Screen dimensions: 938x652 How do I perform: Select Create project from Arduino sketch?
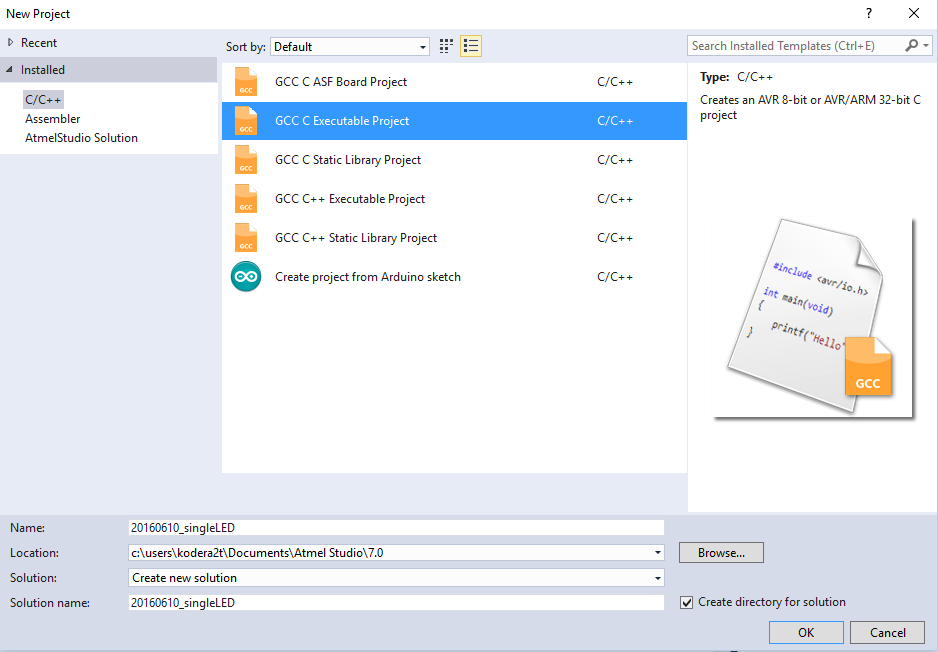[454, 276]
